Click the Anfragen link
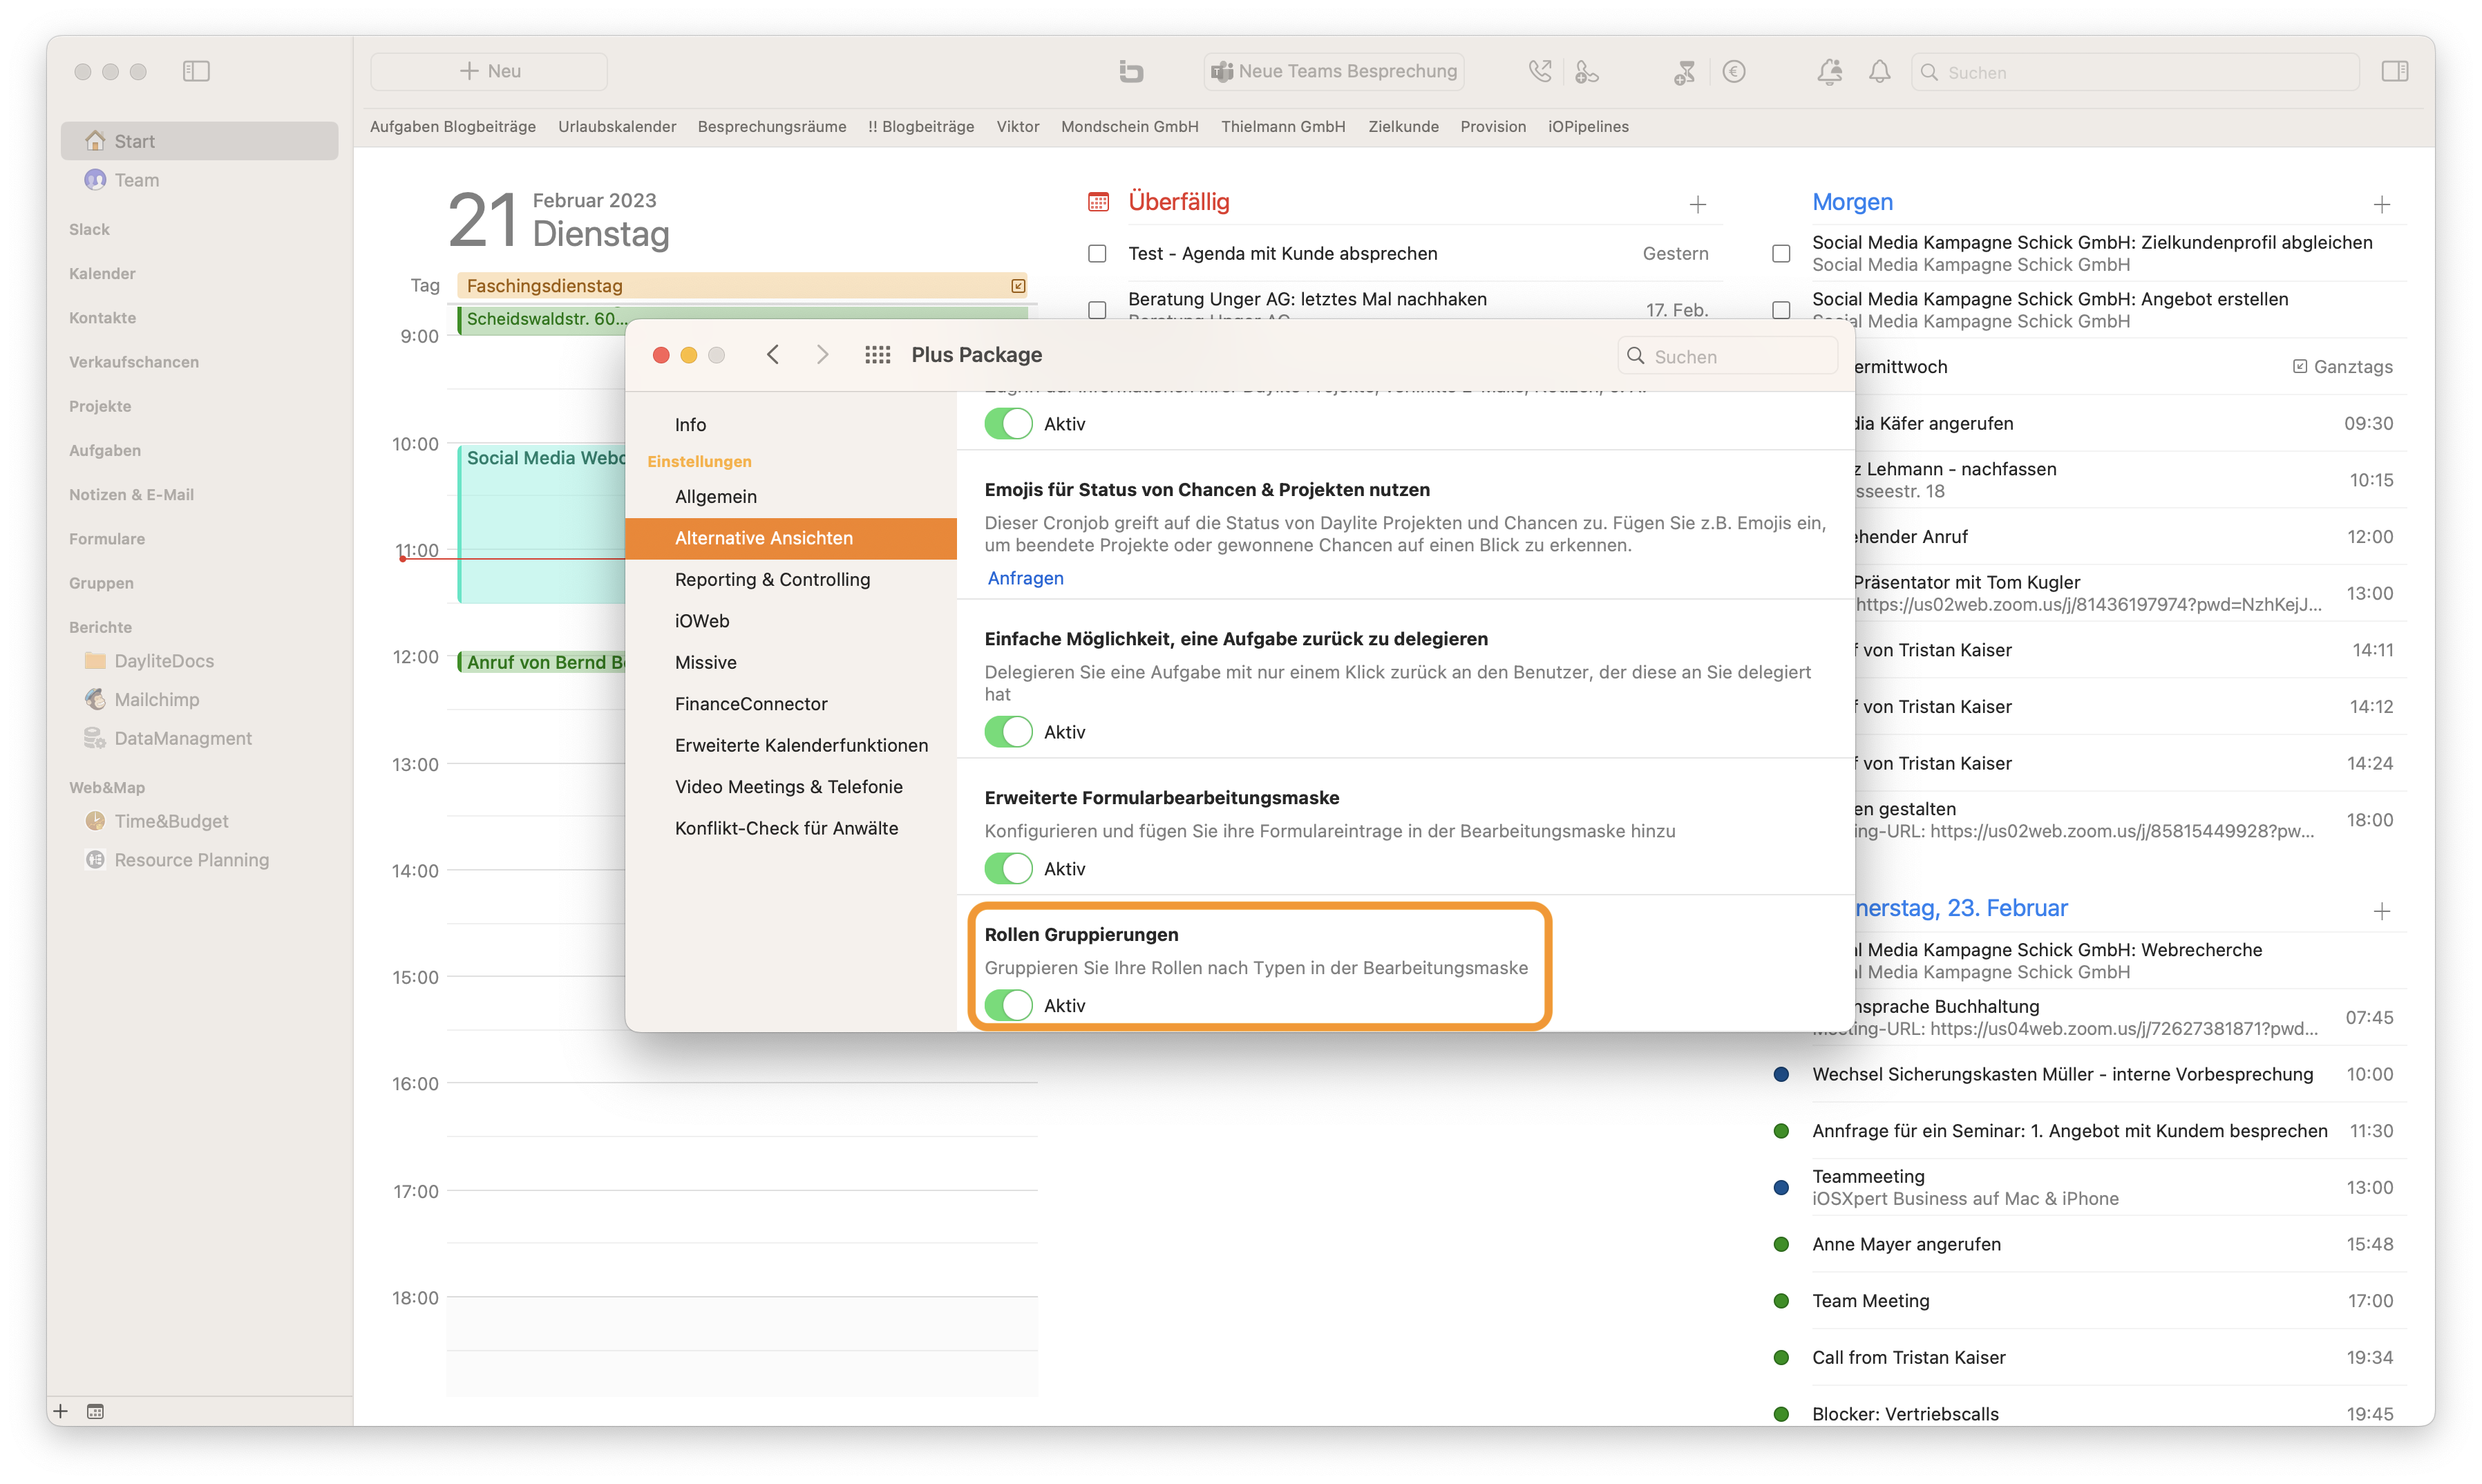This screenshot has height=1484, width=2482. [1025, 578]
